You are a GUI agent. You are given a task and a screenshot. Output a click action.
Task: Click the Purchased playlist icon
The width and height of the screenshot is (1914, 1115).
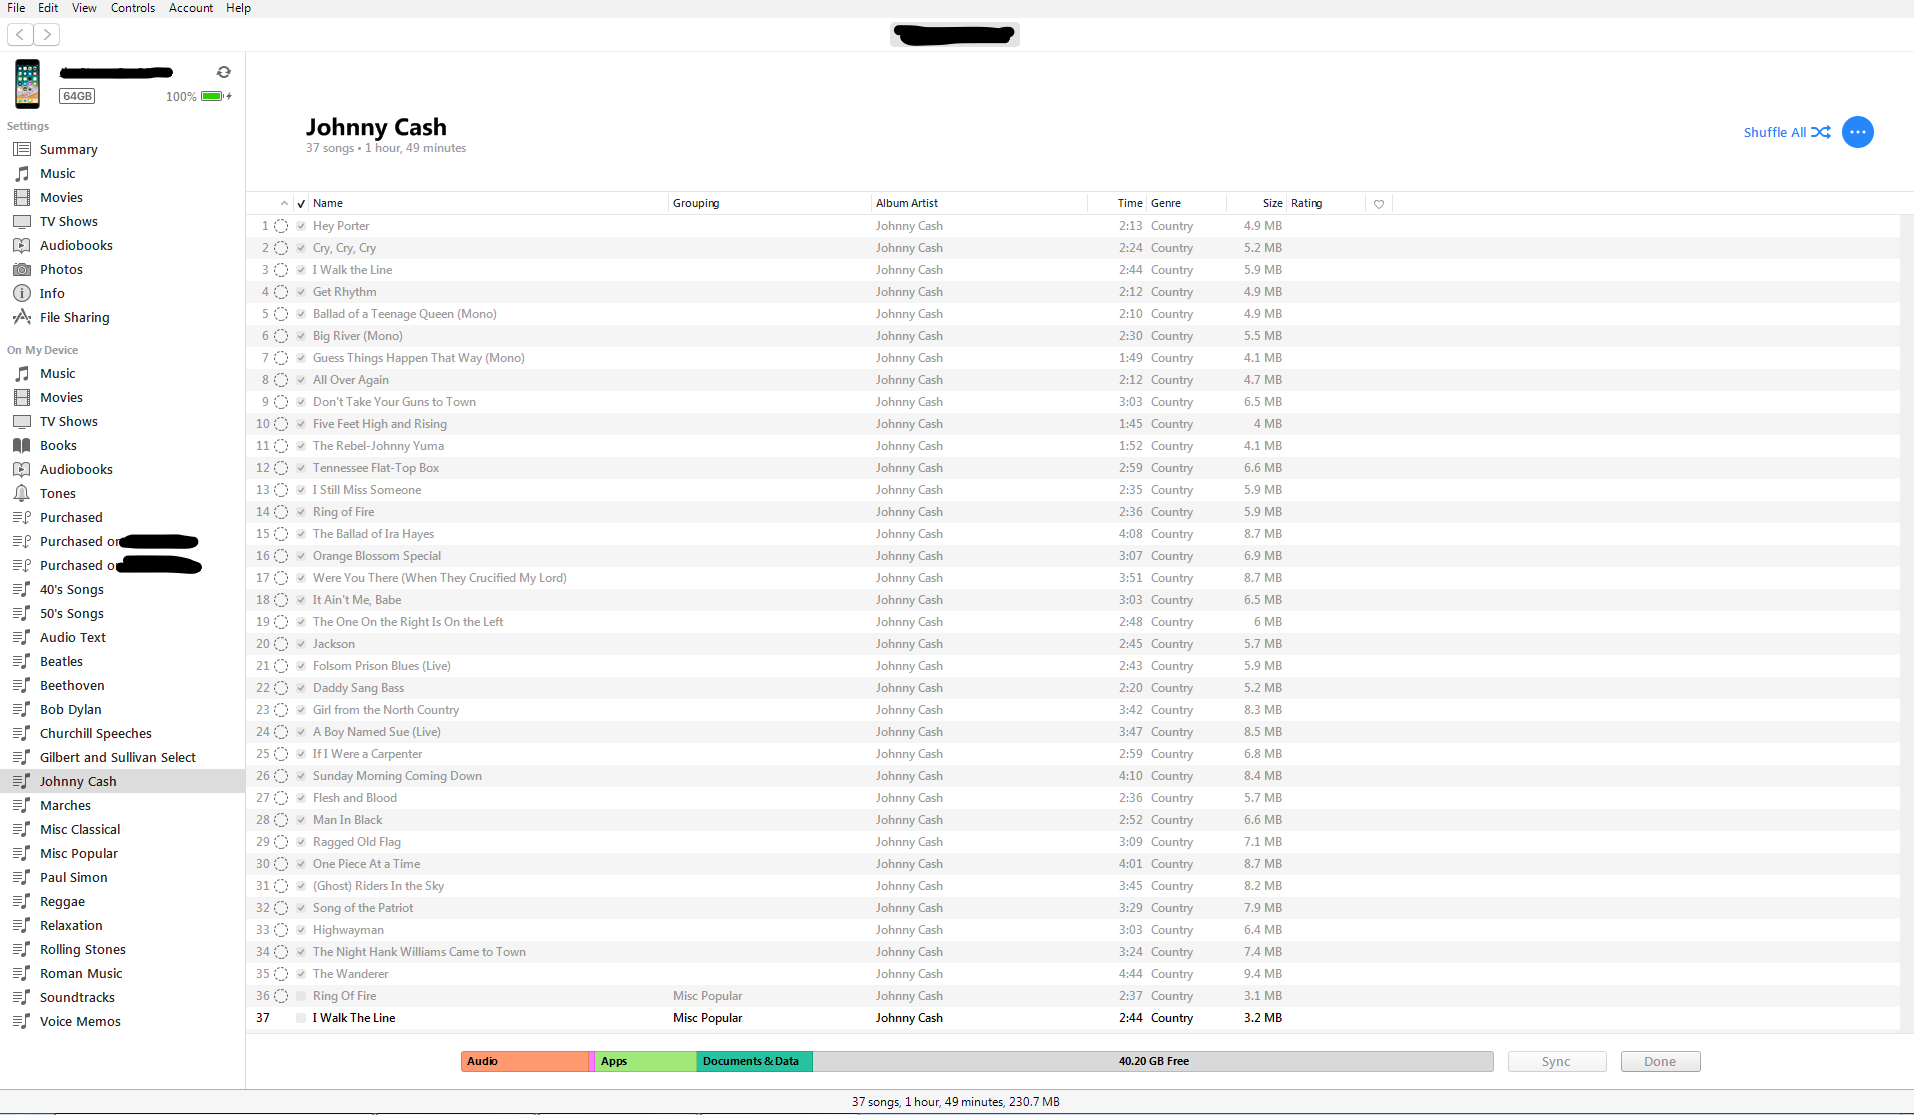tap(22, 517)
